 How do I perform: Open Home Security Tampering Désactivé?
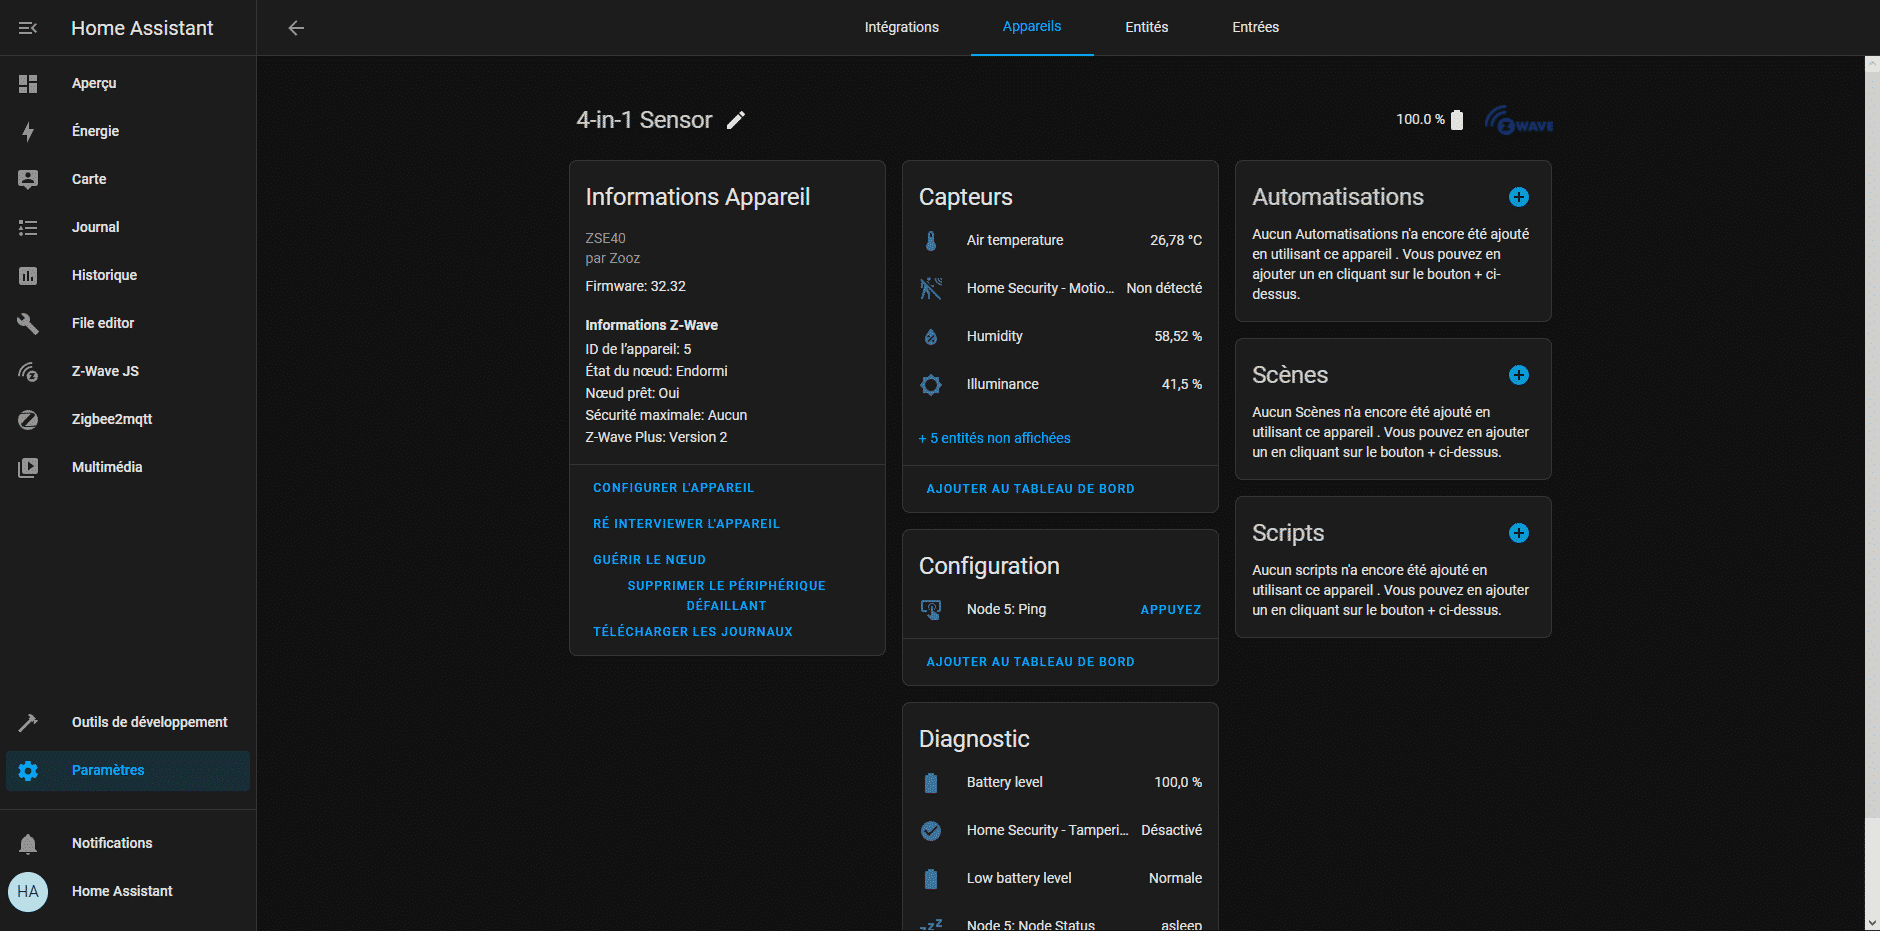(x=1060, y=830)
